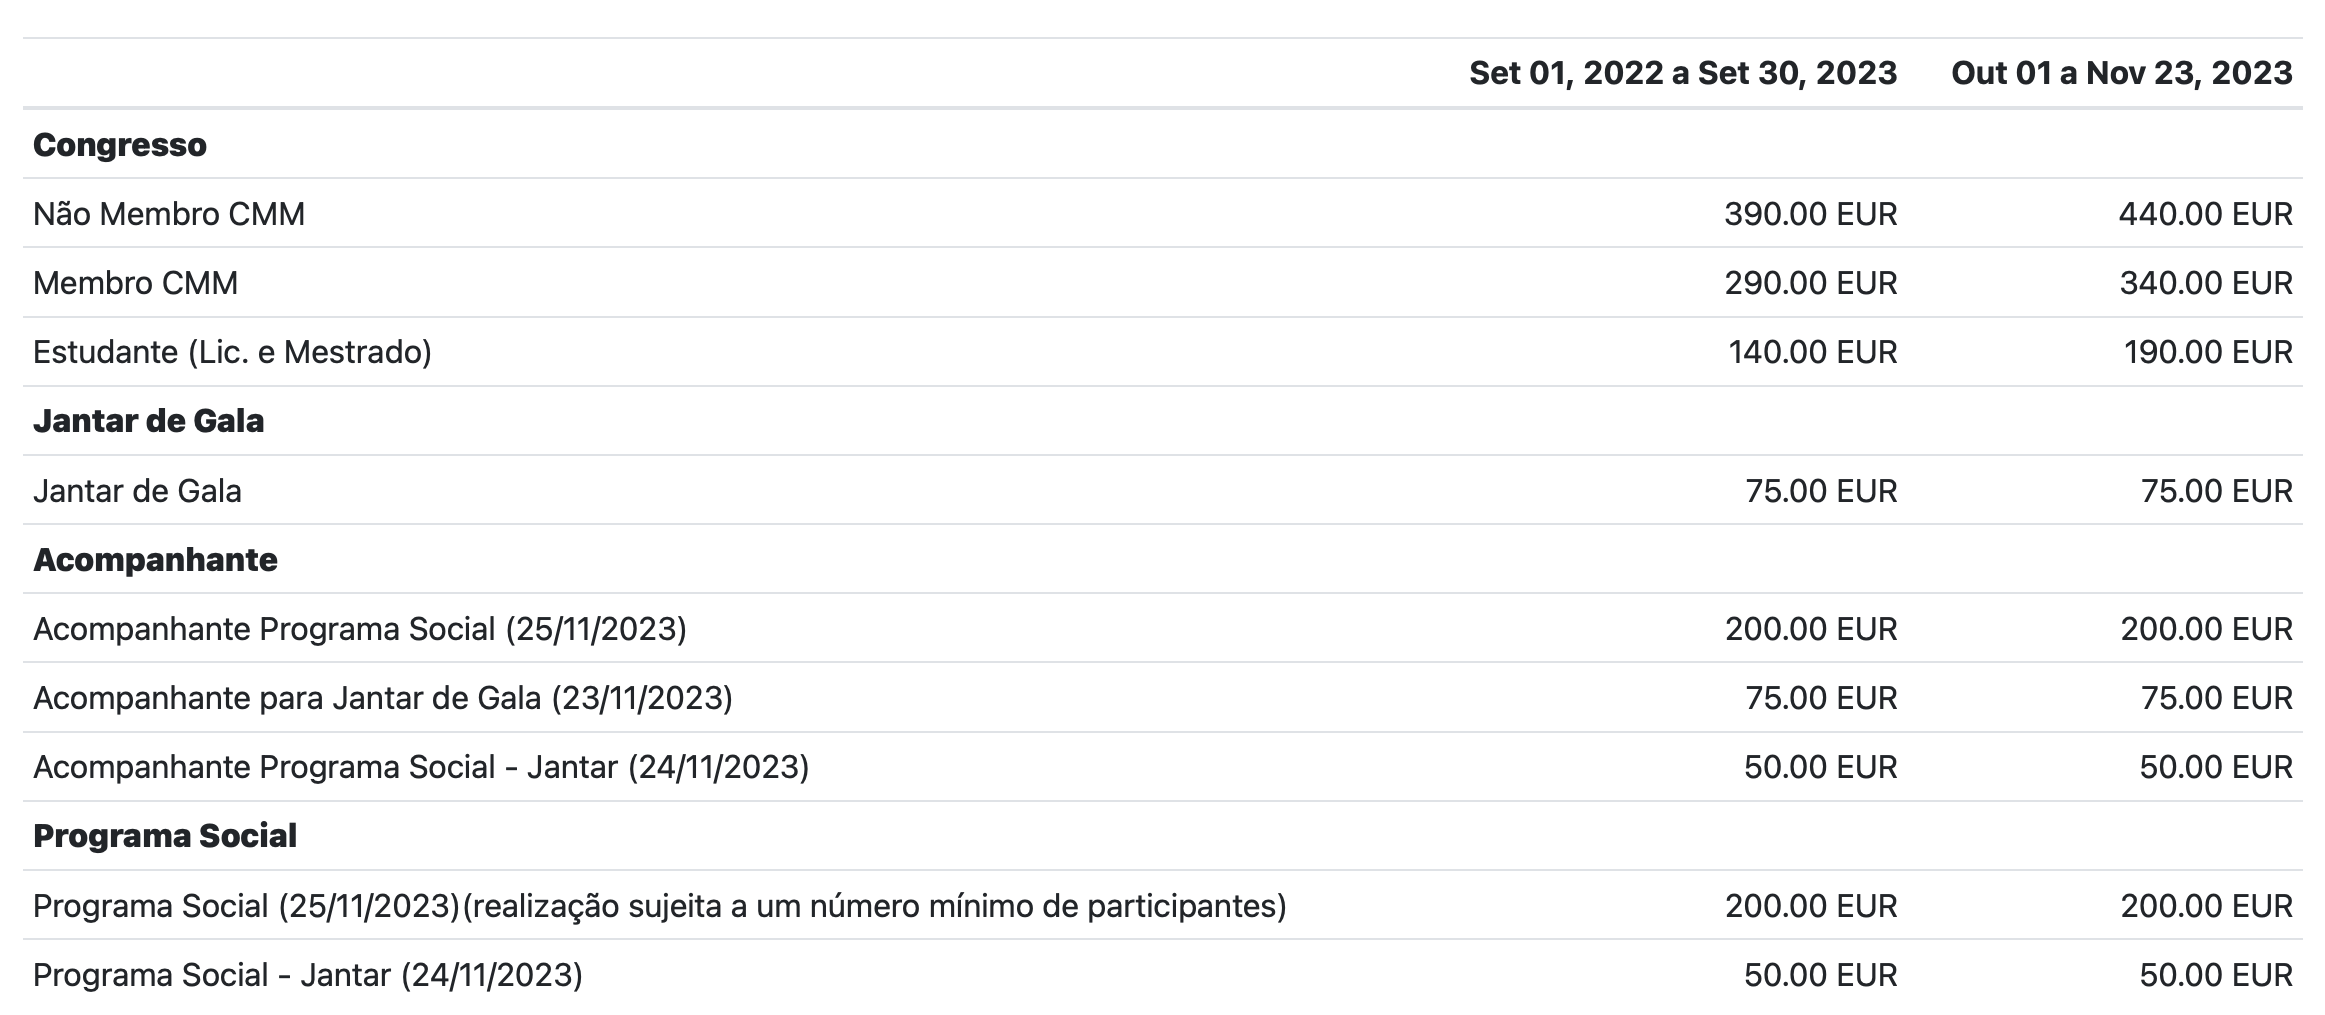Select Programa Social (25/11/2023) row text
The image size is (2325, 1015).
coord(660,906)
